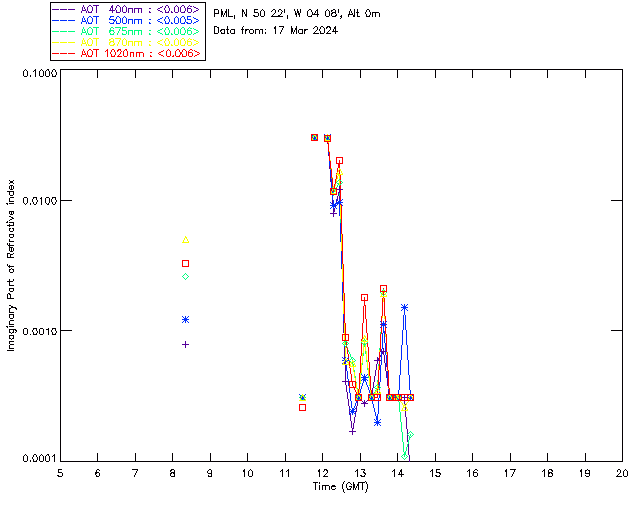Click x-axis tick label 8

pos(173,473)
